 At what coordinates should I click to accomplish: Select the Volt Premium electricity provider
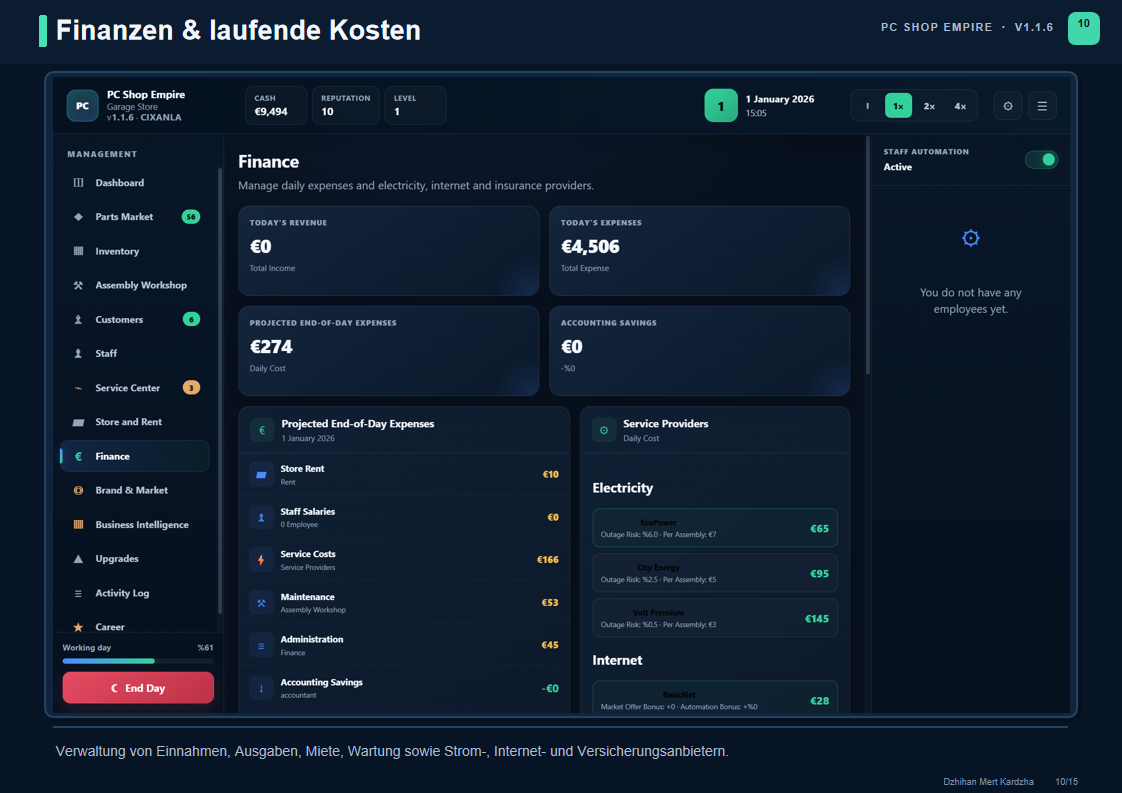pyautogui.click(x=715, y=618)
